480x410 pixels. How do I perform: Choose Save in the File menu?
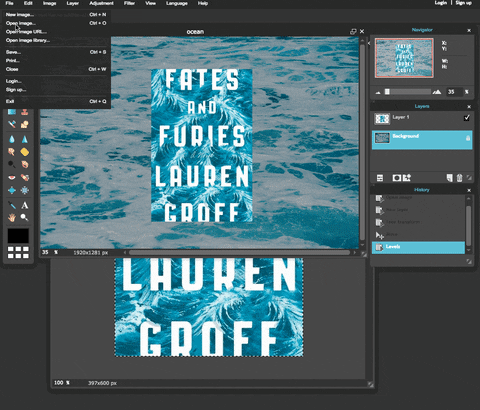click(x=56, y=52)
